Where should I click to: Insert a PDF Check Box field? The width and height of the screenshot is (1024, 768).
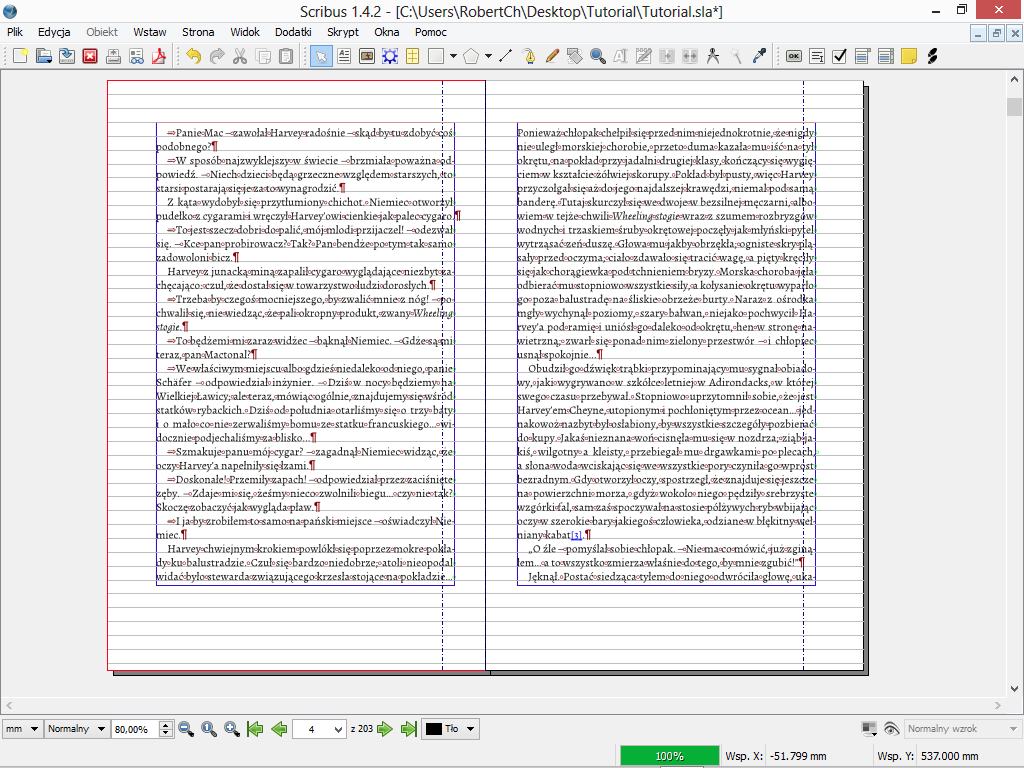[840, 56]
